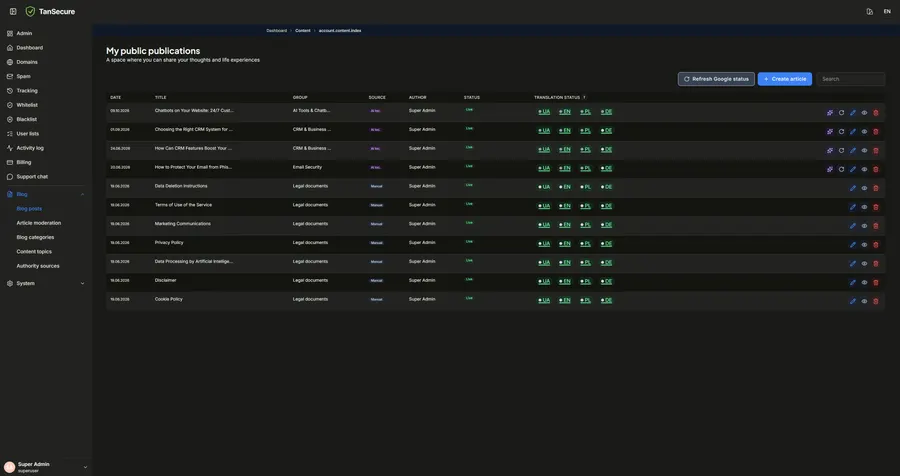Click the Dashboard breadcrumb link

tap(276, 30)
